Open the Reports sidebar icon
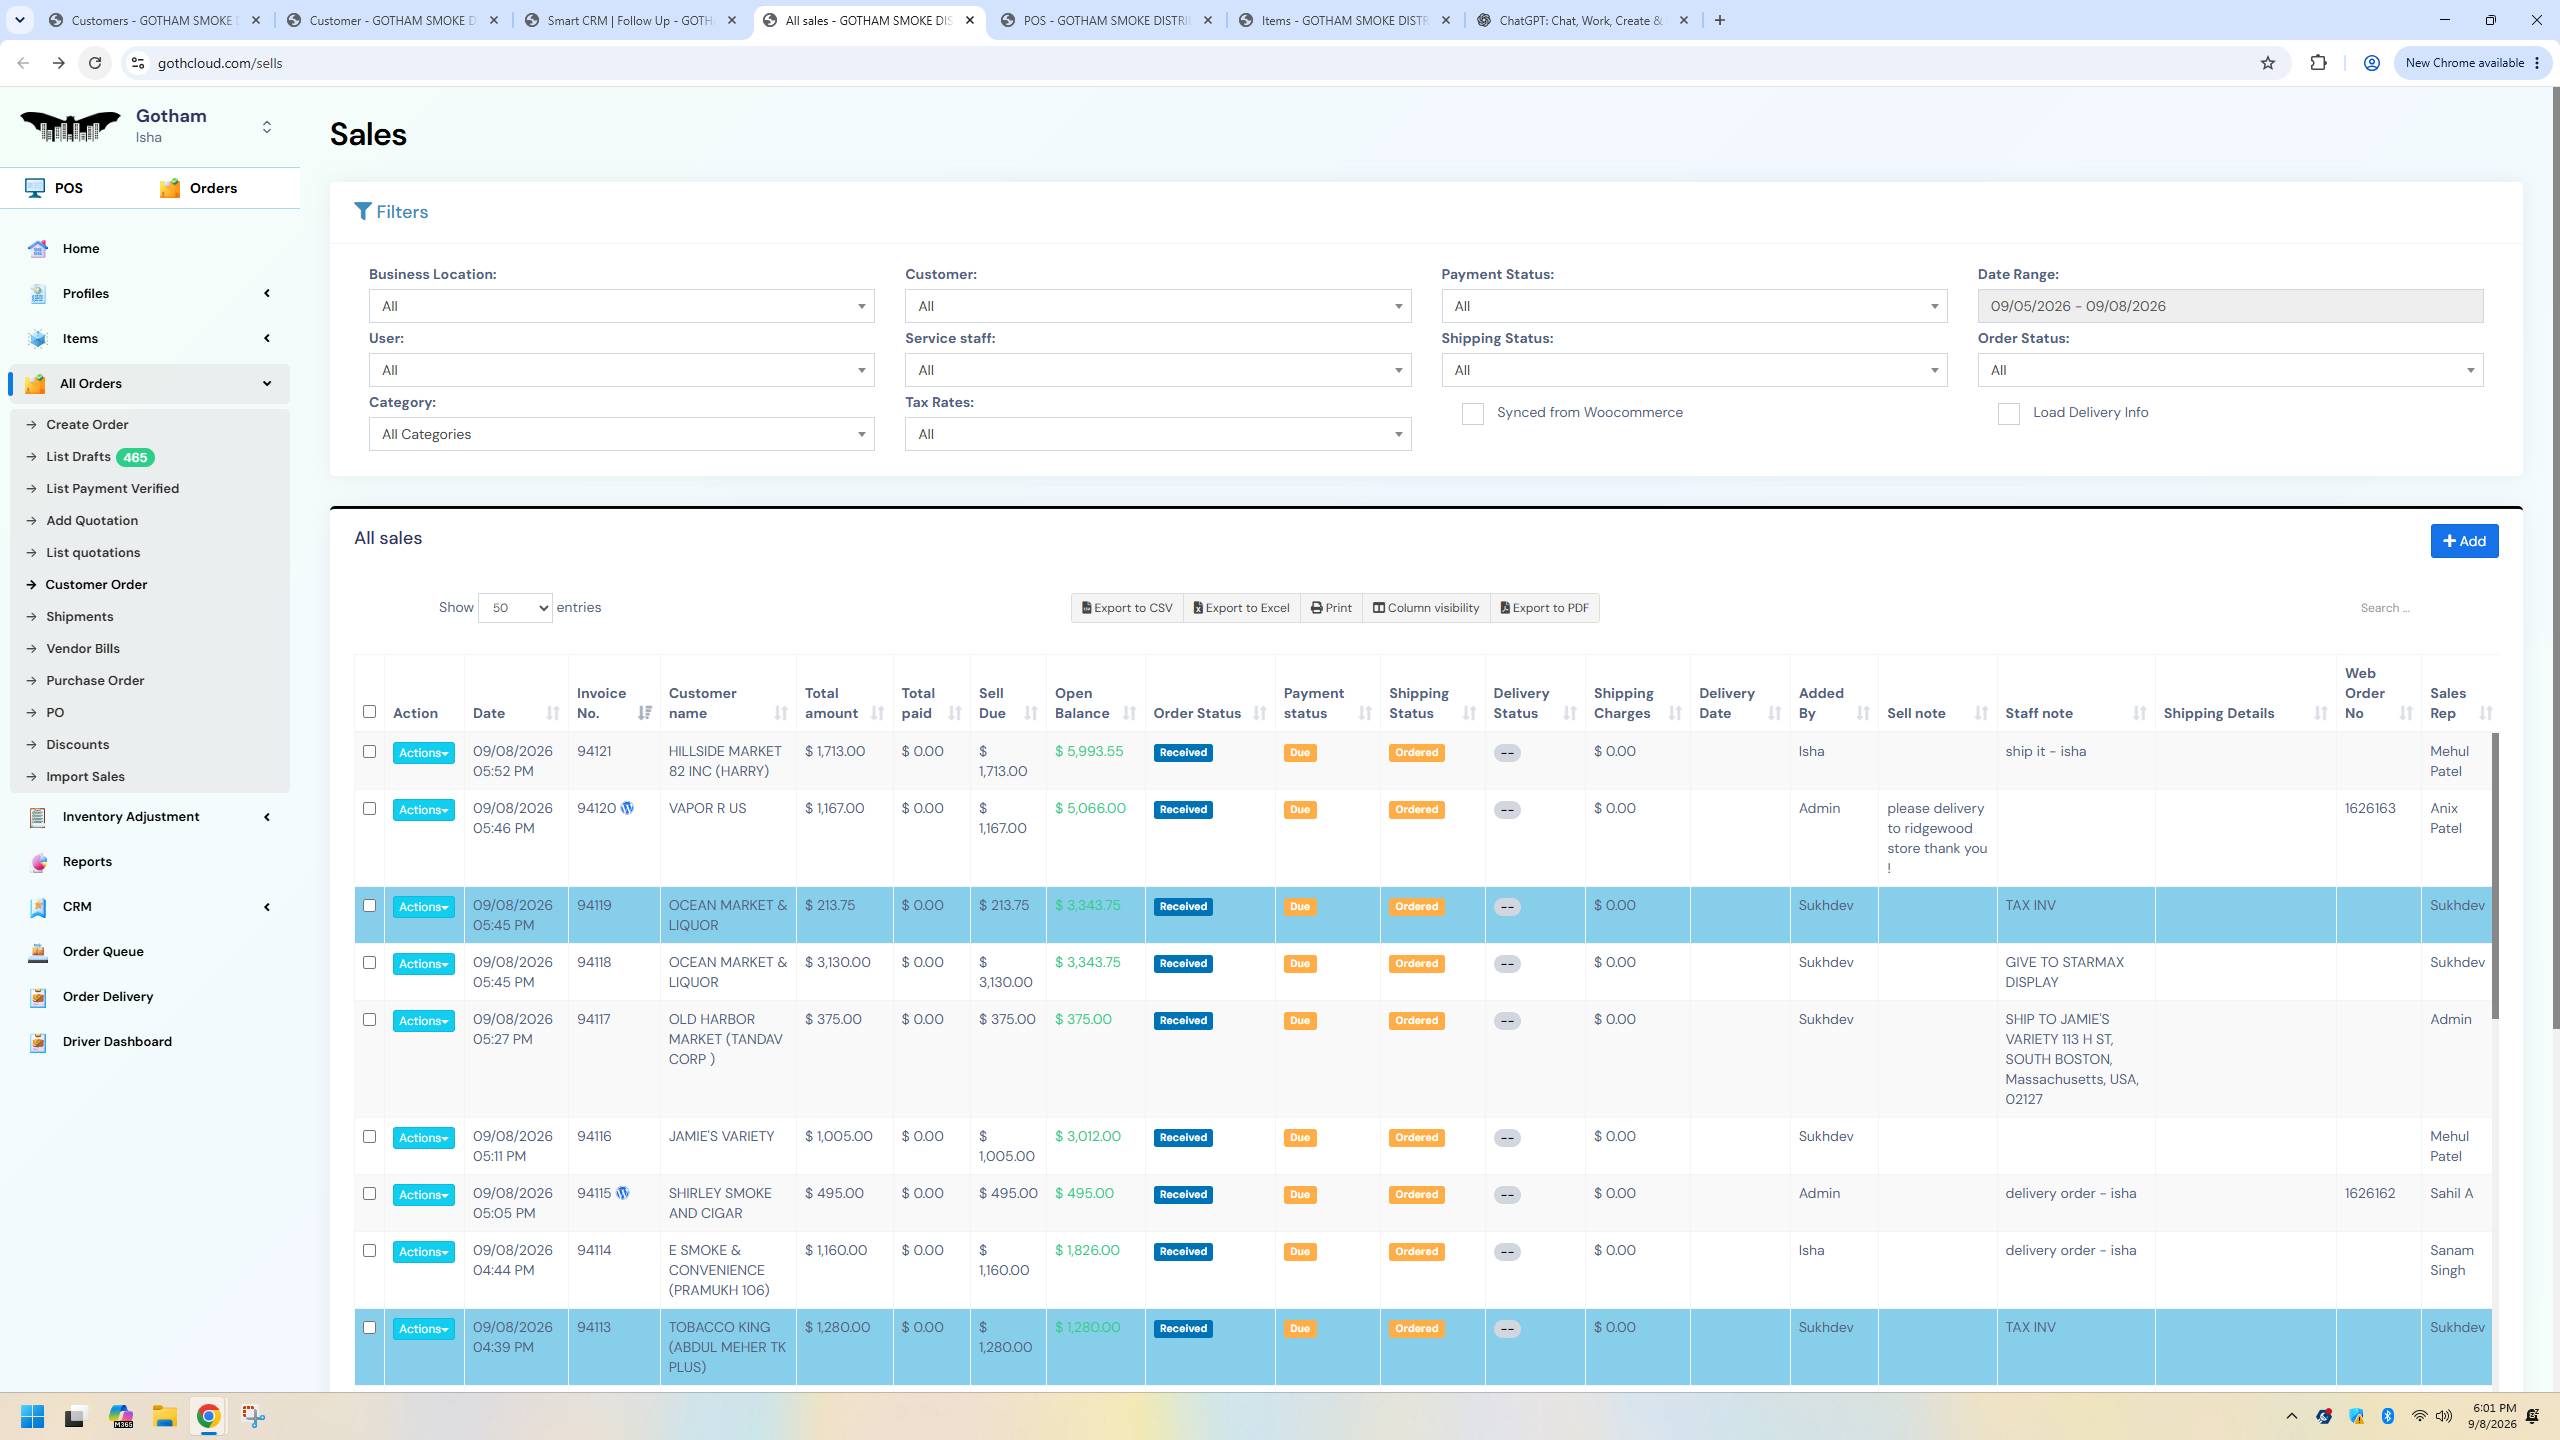The width and height of the screenshot is (2560, 1440). 38,862
